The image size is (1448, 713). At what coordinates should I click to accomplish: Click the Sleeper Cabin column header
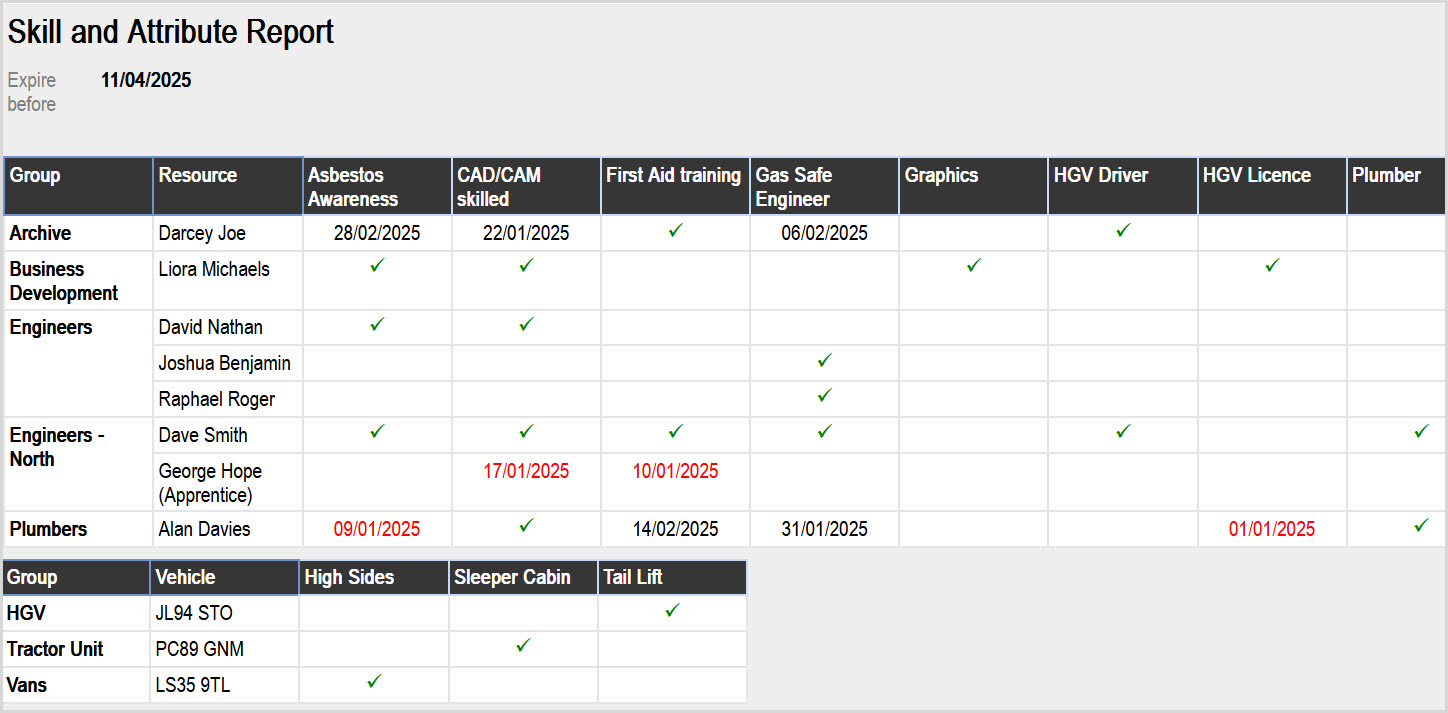[523, 578]
